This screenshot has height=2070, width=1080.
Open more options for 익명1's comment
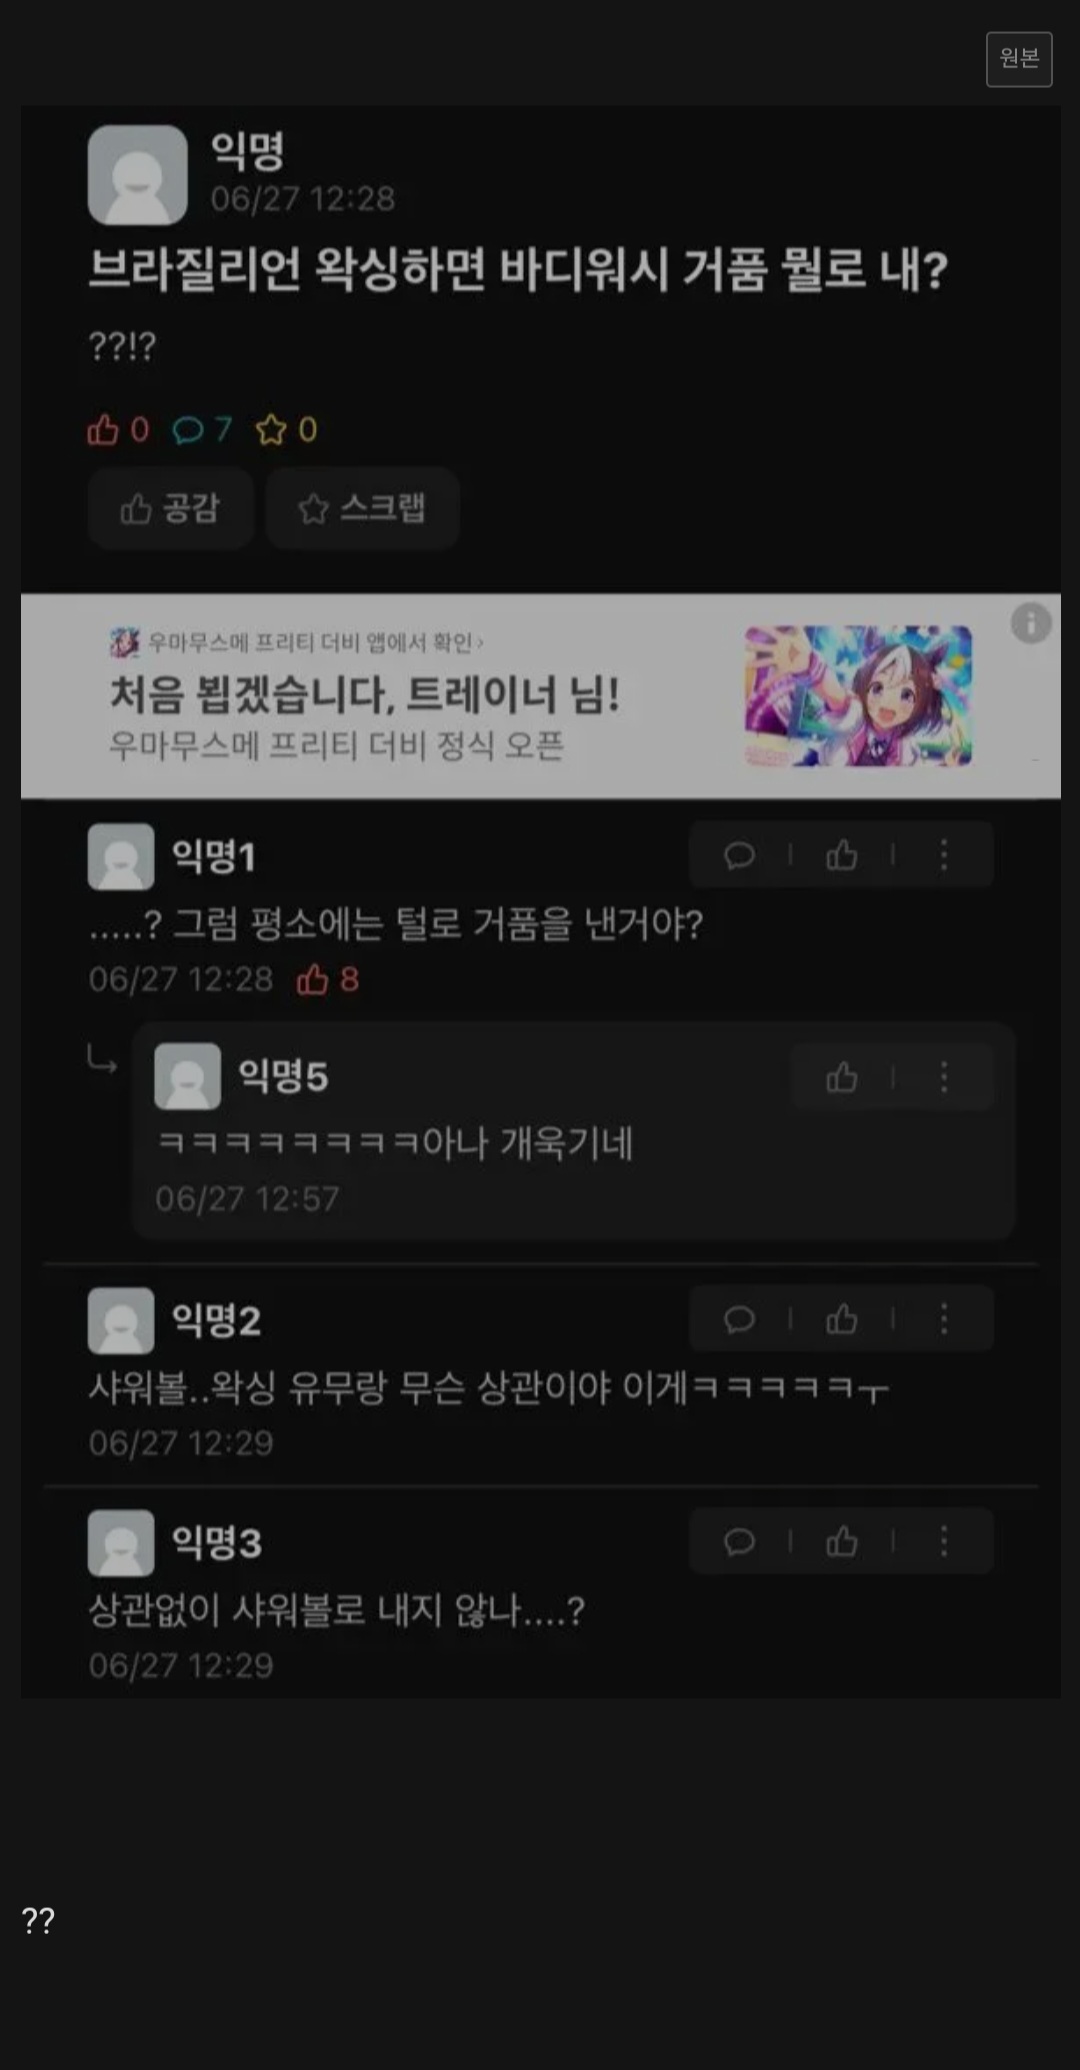[x=943, y=855]
